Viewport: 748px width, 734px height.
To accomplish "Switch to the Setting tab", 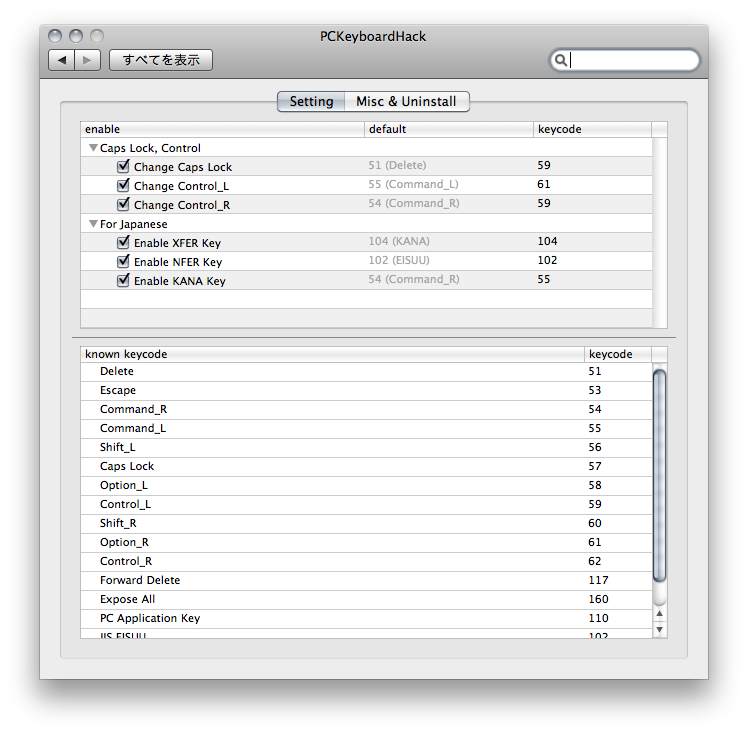I will point(311,102).
